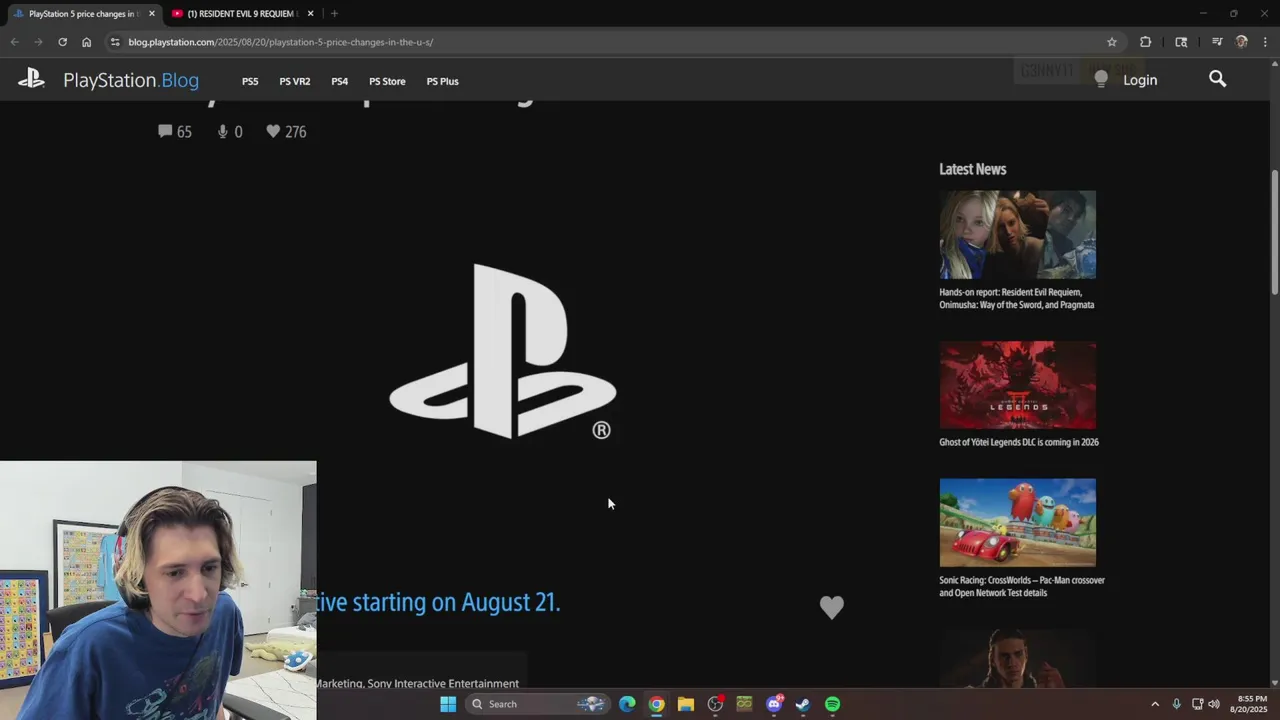Screen dimensions: 1280x720
Task: Click the Login link
Action: pyautogui.click(x=1140, y=80)
